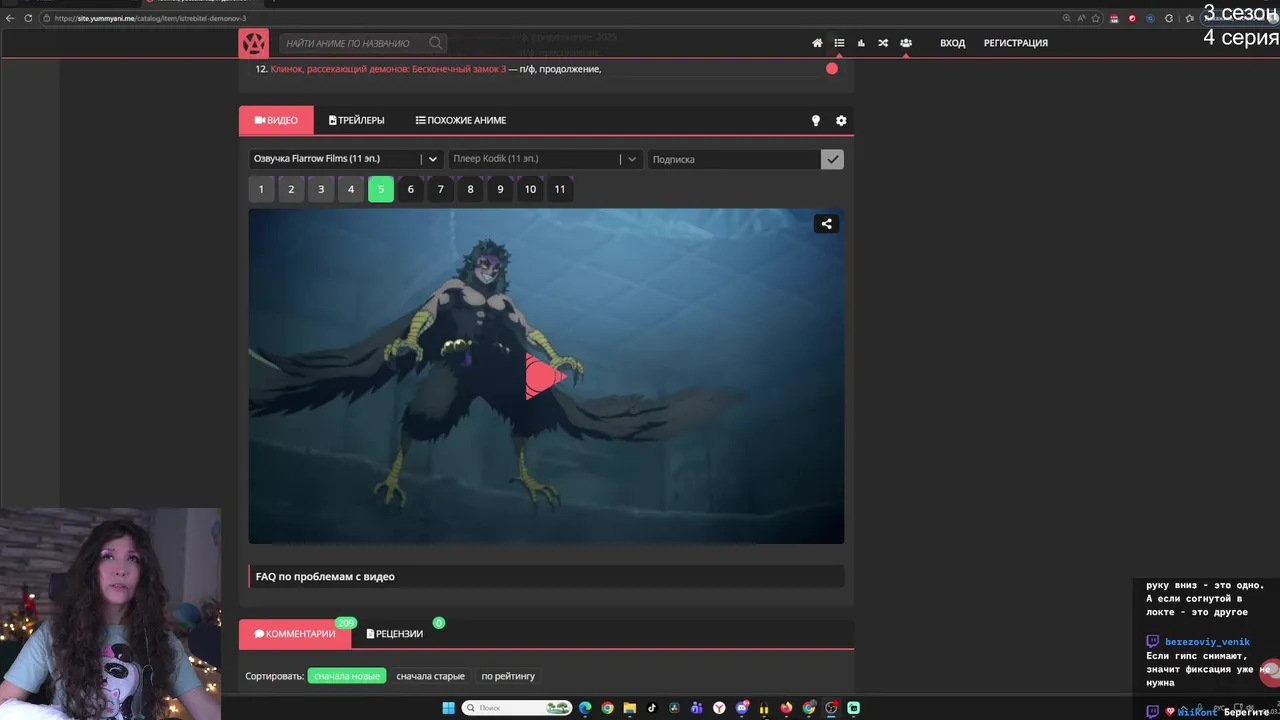Viewport: 1280px width, 720px height.
Task: Open the player settings gear icon
Action: (x=841, y=120)
